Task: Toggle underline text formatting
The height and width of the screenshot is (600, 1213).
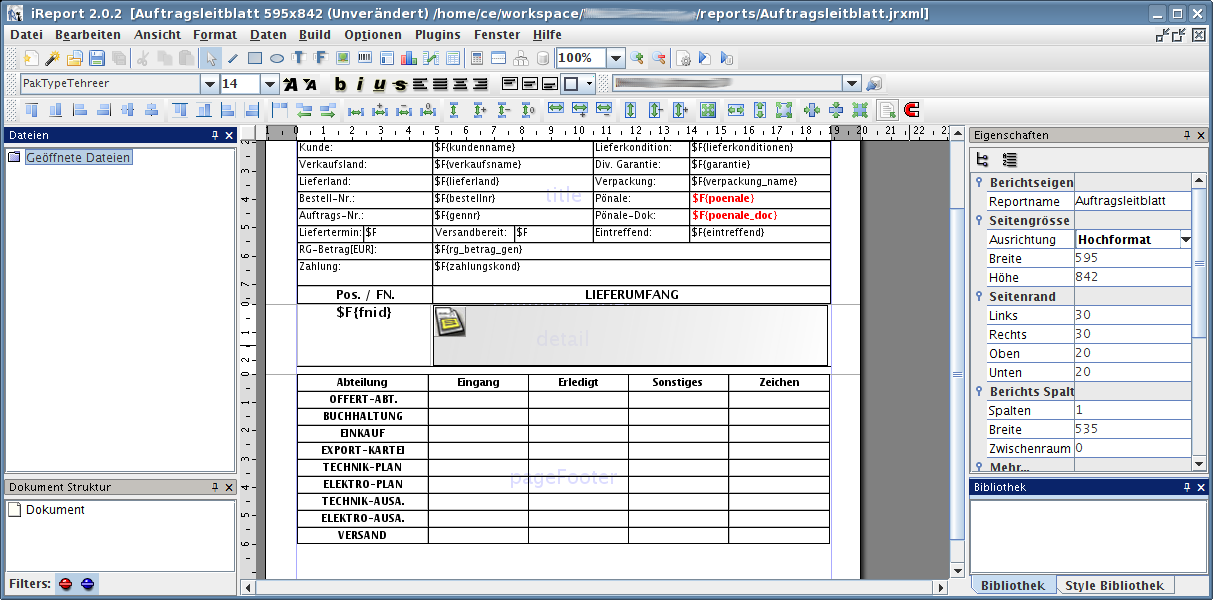Action: (380, 84)
